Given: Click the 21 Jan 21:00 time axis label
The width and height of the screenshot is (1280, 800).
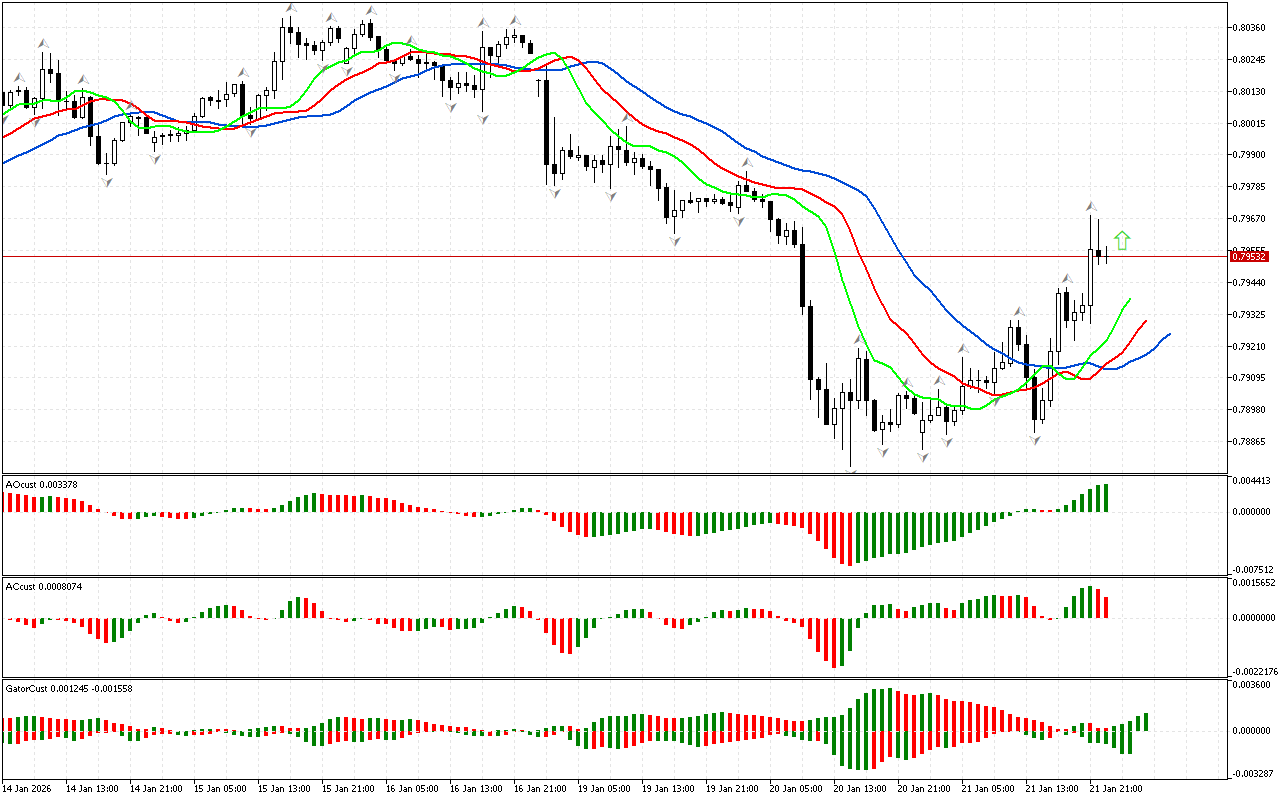Looking at the screenshot, I should point(1116,789).
